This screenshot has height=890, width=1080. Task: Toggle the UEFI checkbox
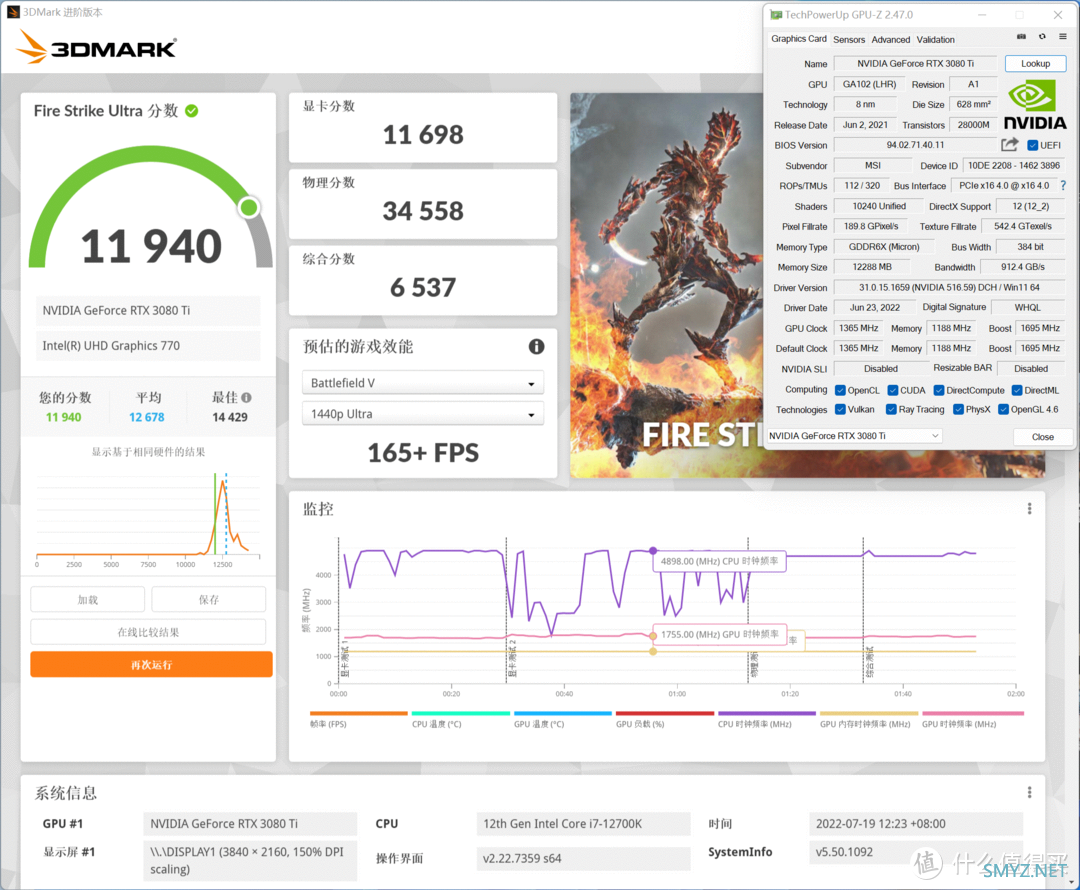click(1032, 145)
